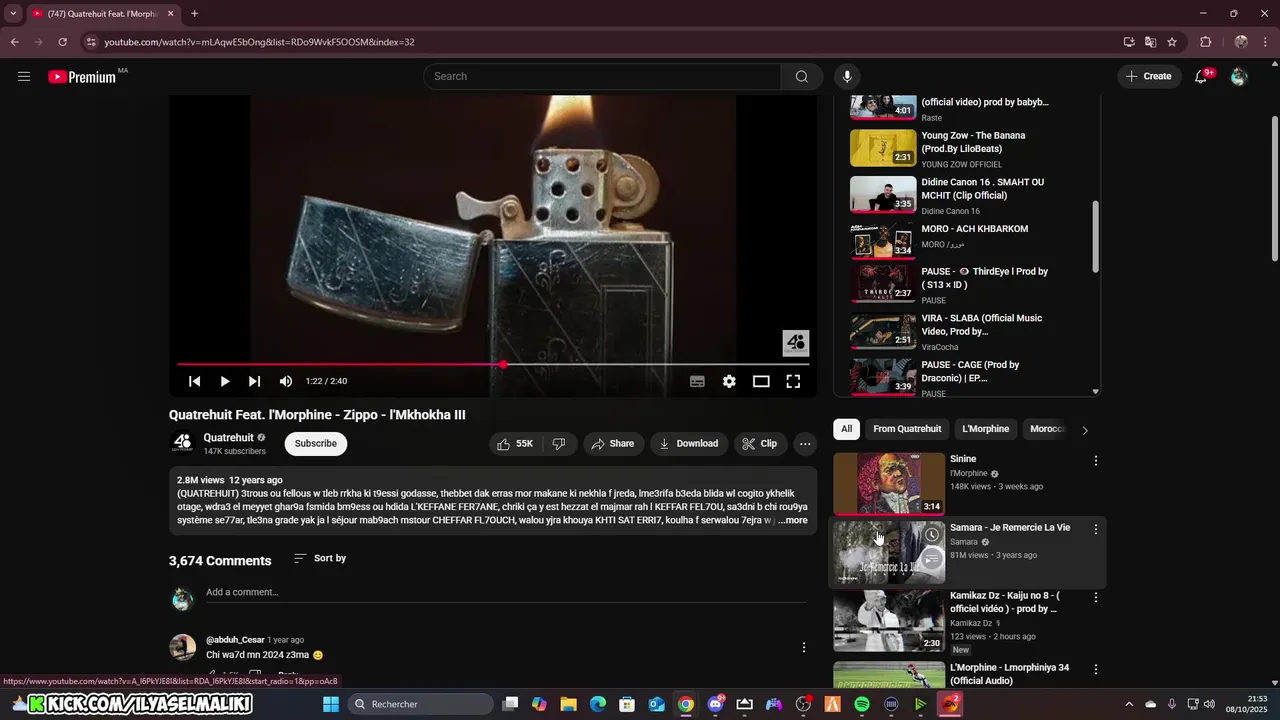The height and width of the screenshot is (720, 1280).
Task: Install app icon in address bar
Action: (1129, 42)
